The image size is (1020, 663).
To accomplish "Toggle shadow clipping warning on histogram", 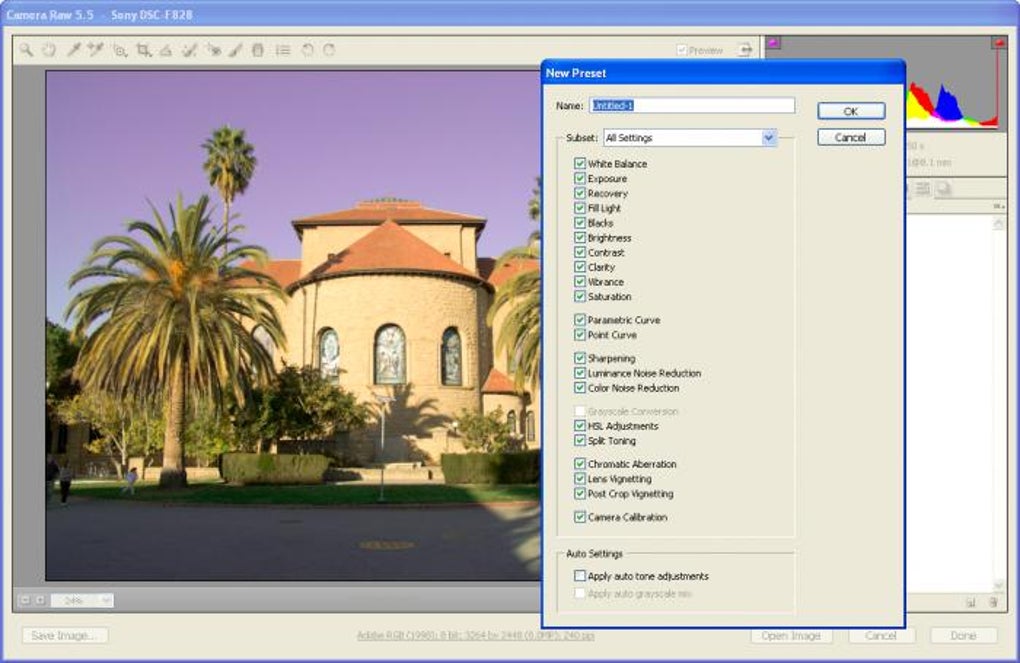I will coord(773,43).
